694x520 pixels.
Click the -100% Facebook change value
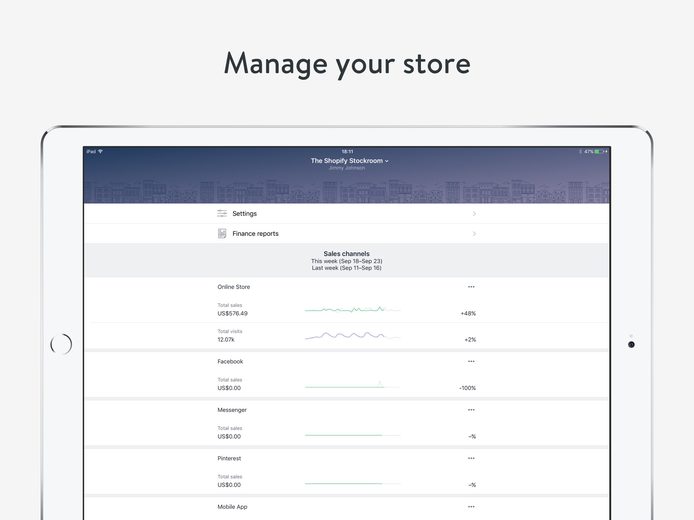(467, 388)
